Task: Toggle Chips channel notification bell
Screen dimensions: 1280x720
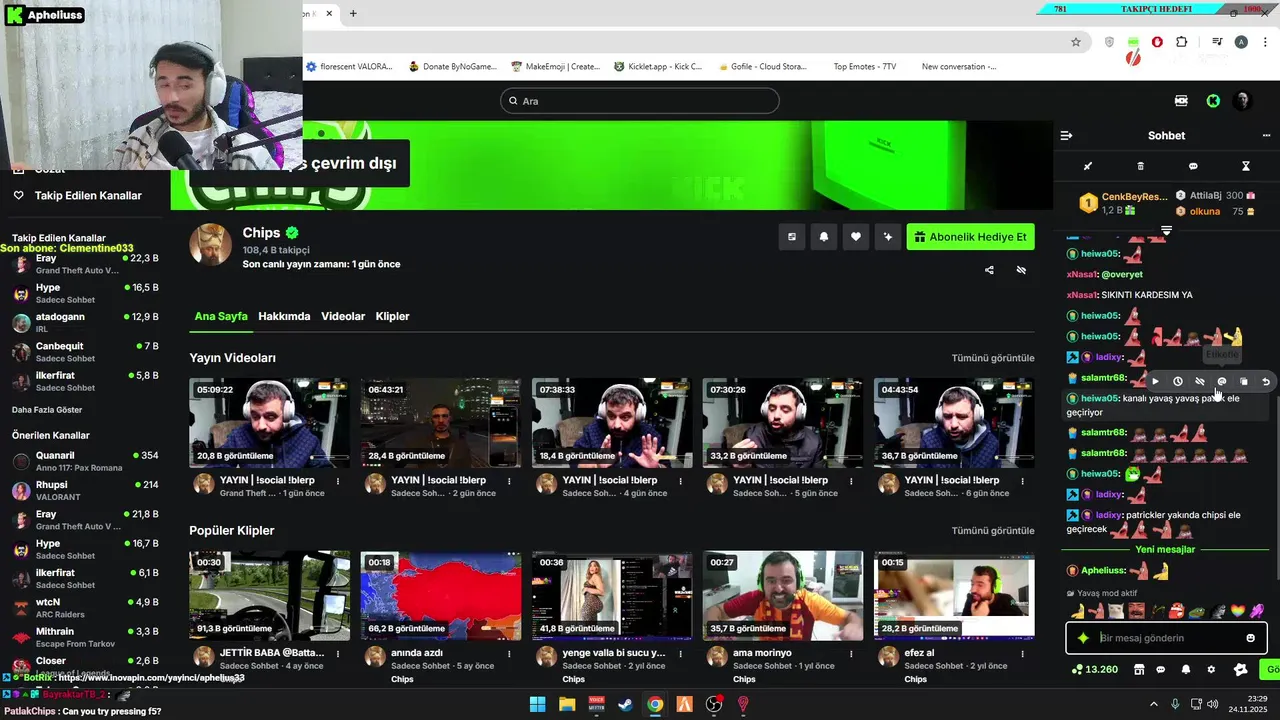Action: [x=824, y=237]
